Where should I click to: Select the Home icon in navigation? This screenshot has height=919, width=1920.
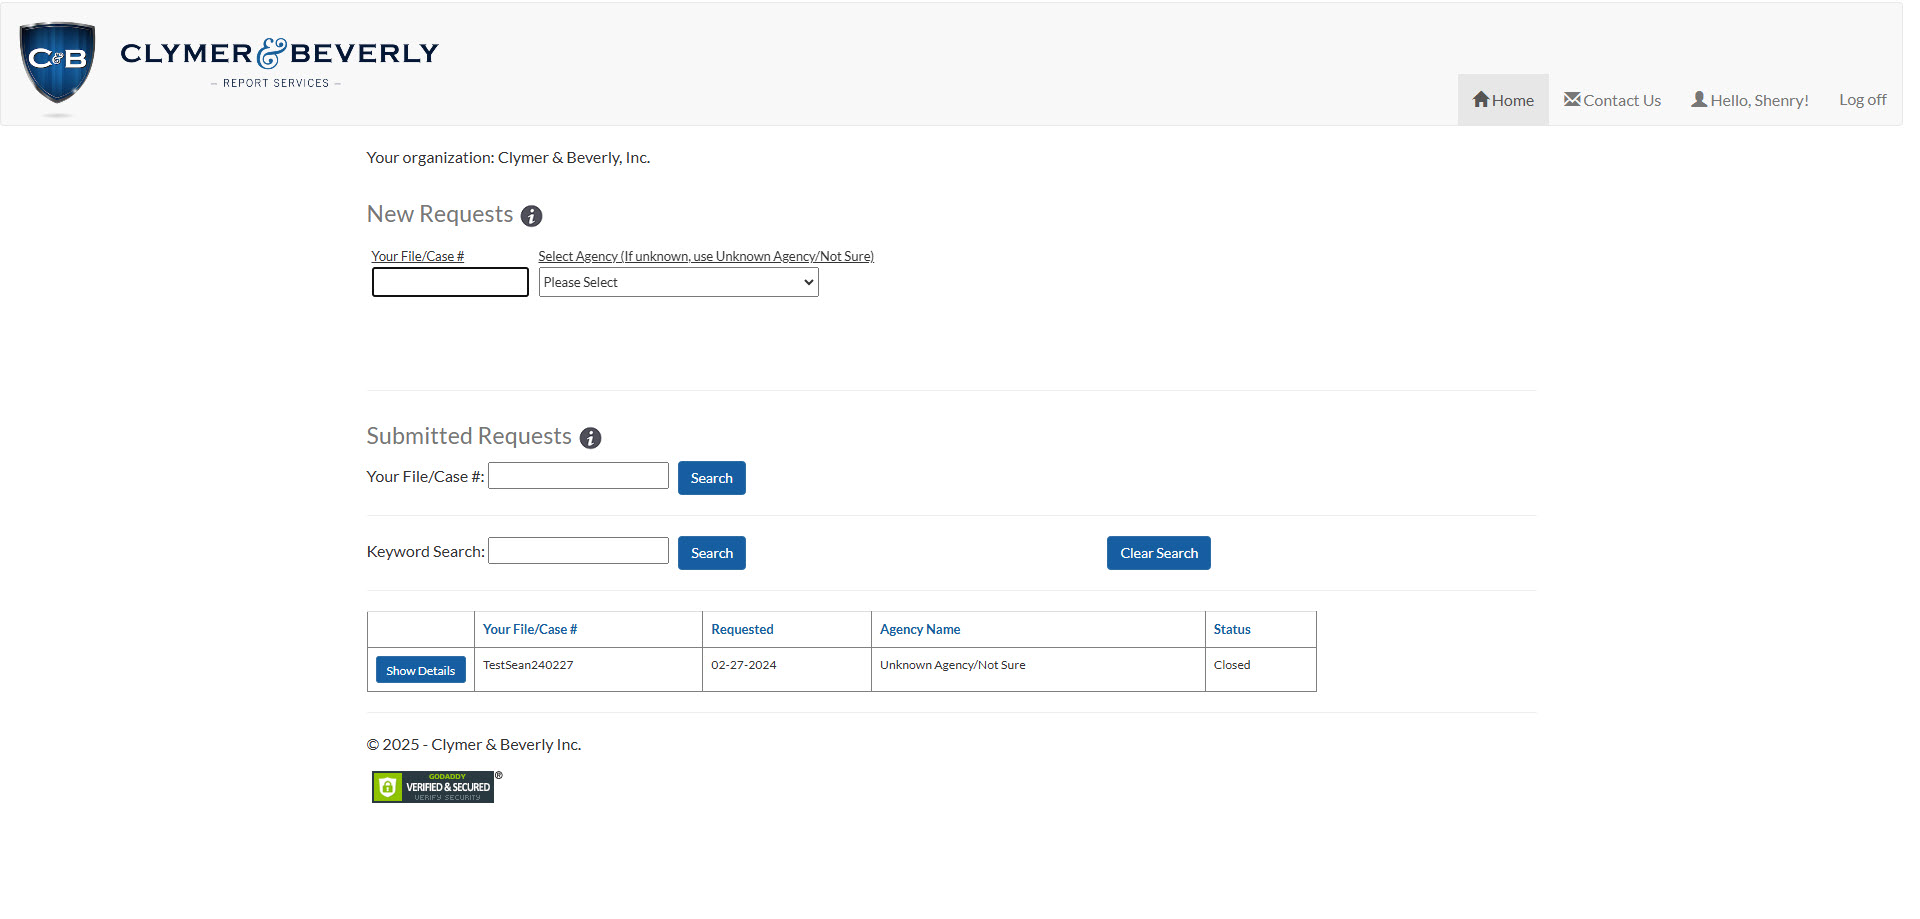tap(1481, 99)
